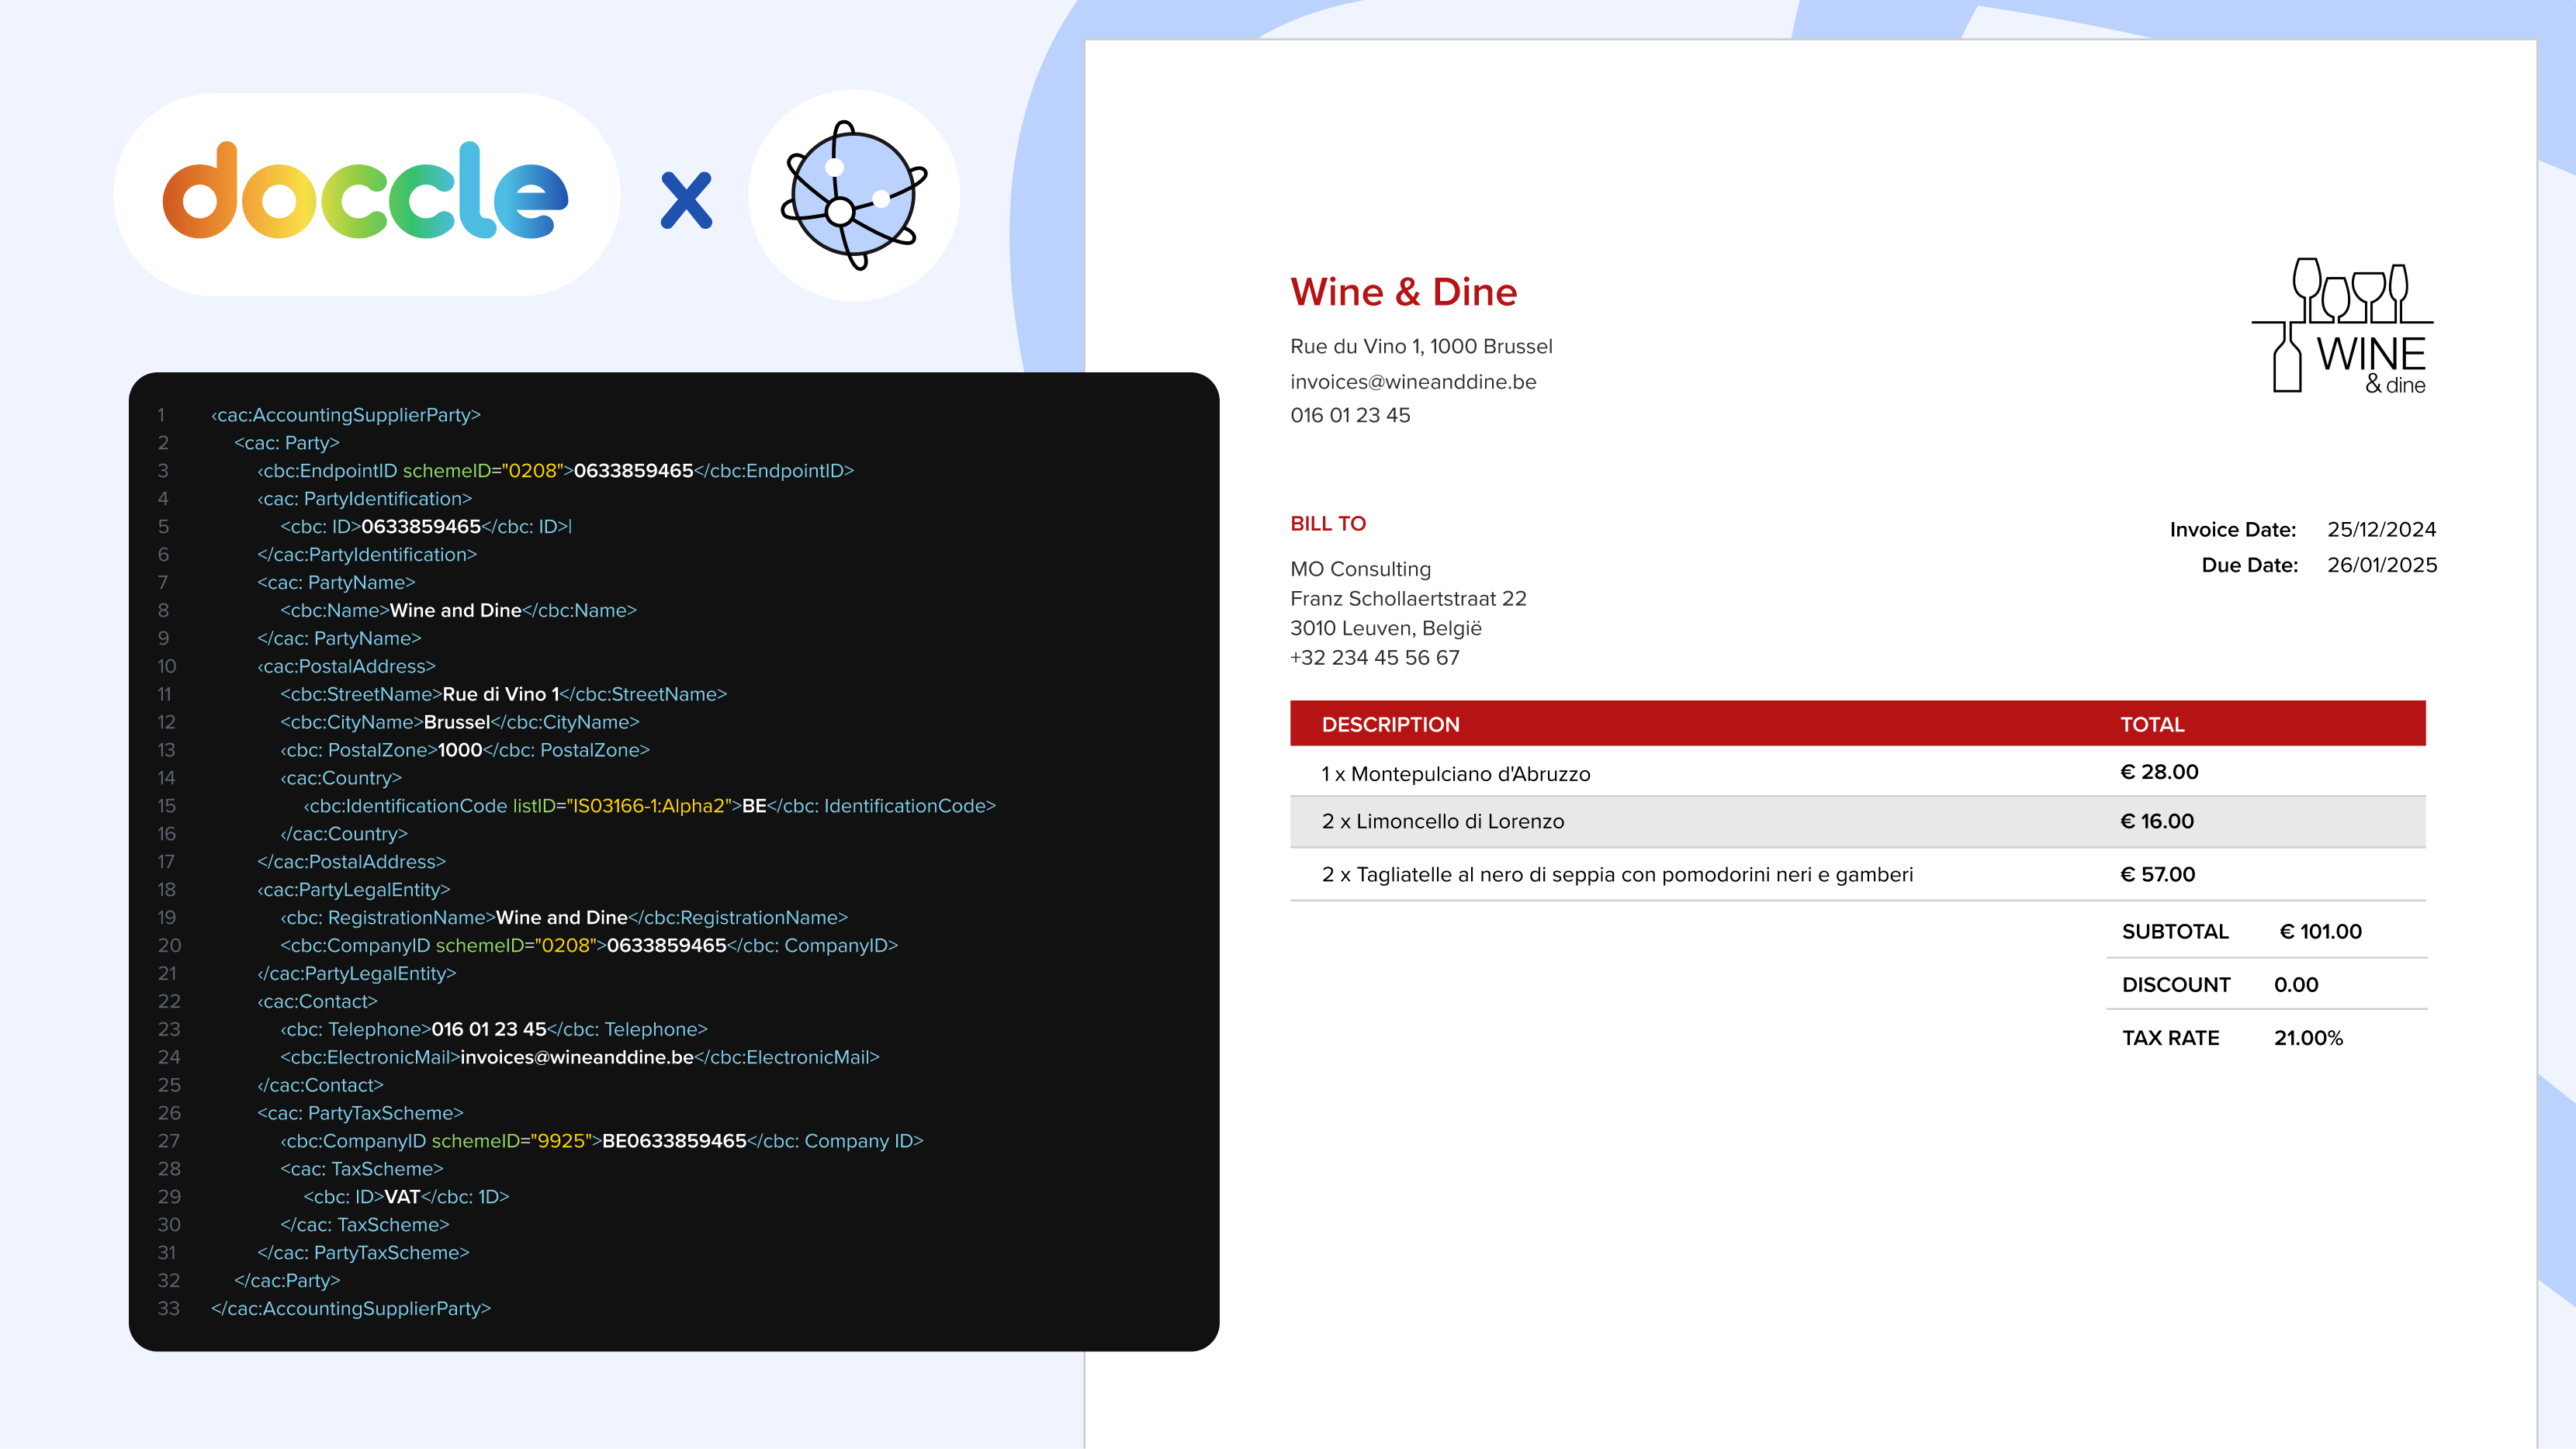Image resolution: width=2576 pixels, height=1449 pixels.
Task: Click the MO Consulting name
Action: (1360, 569)
